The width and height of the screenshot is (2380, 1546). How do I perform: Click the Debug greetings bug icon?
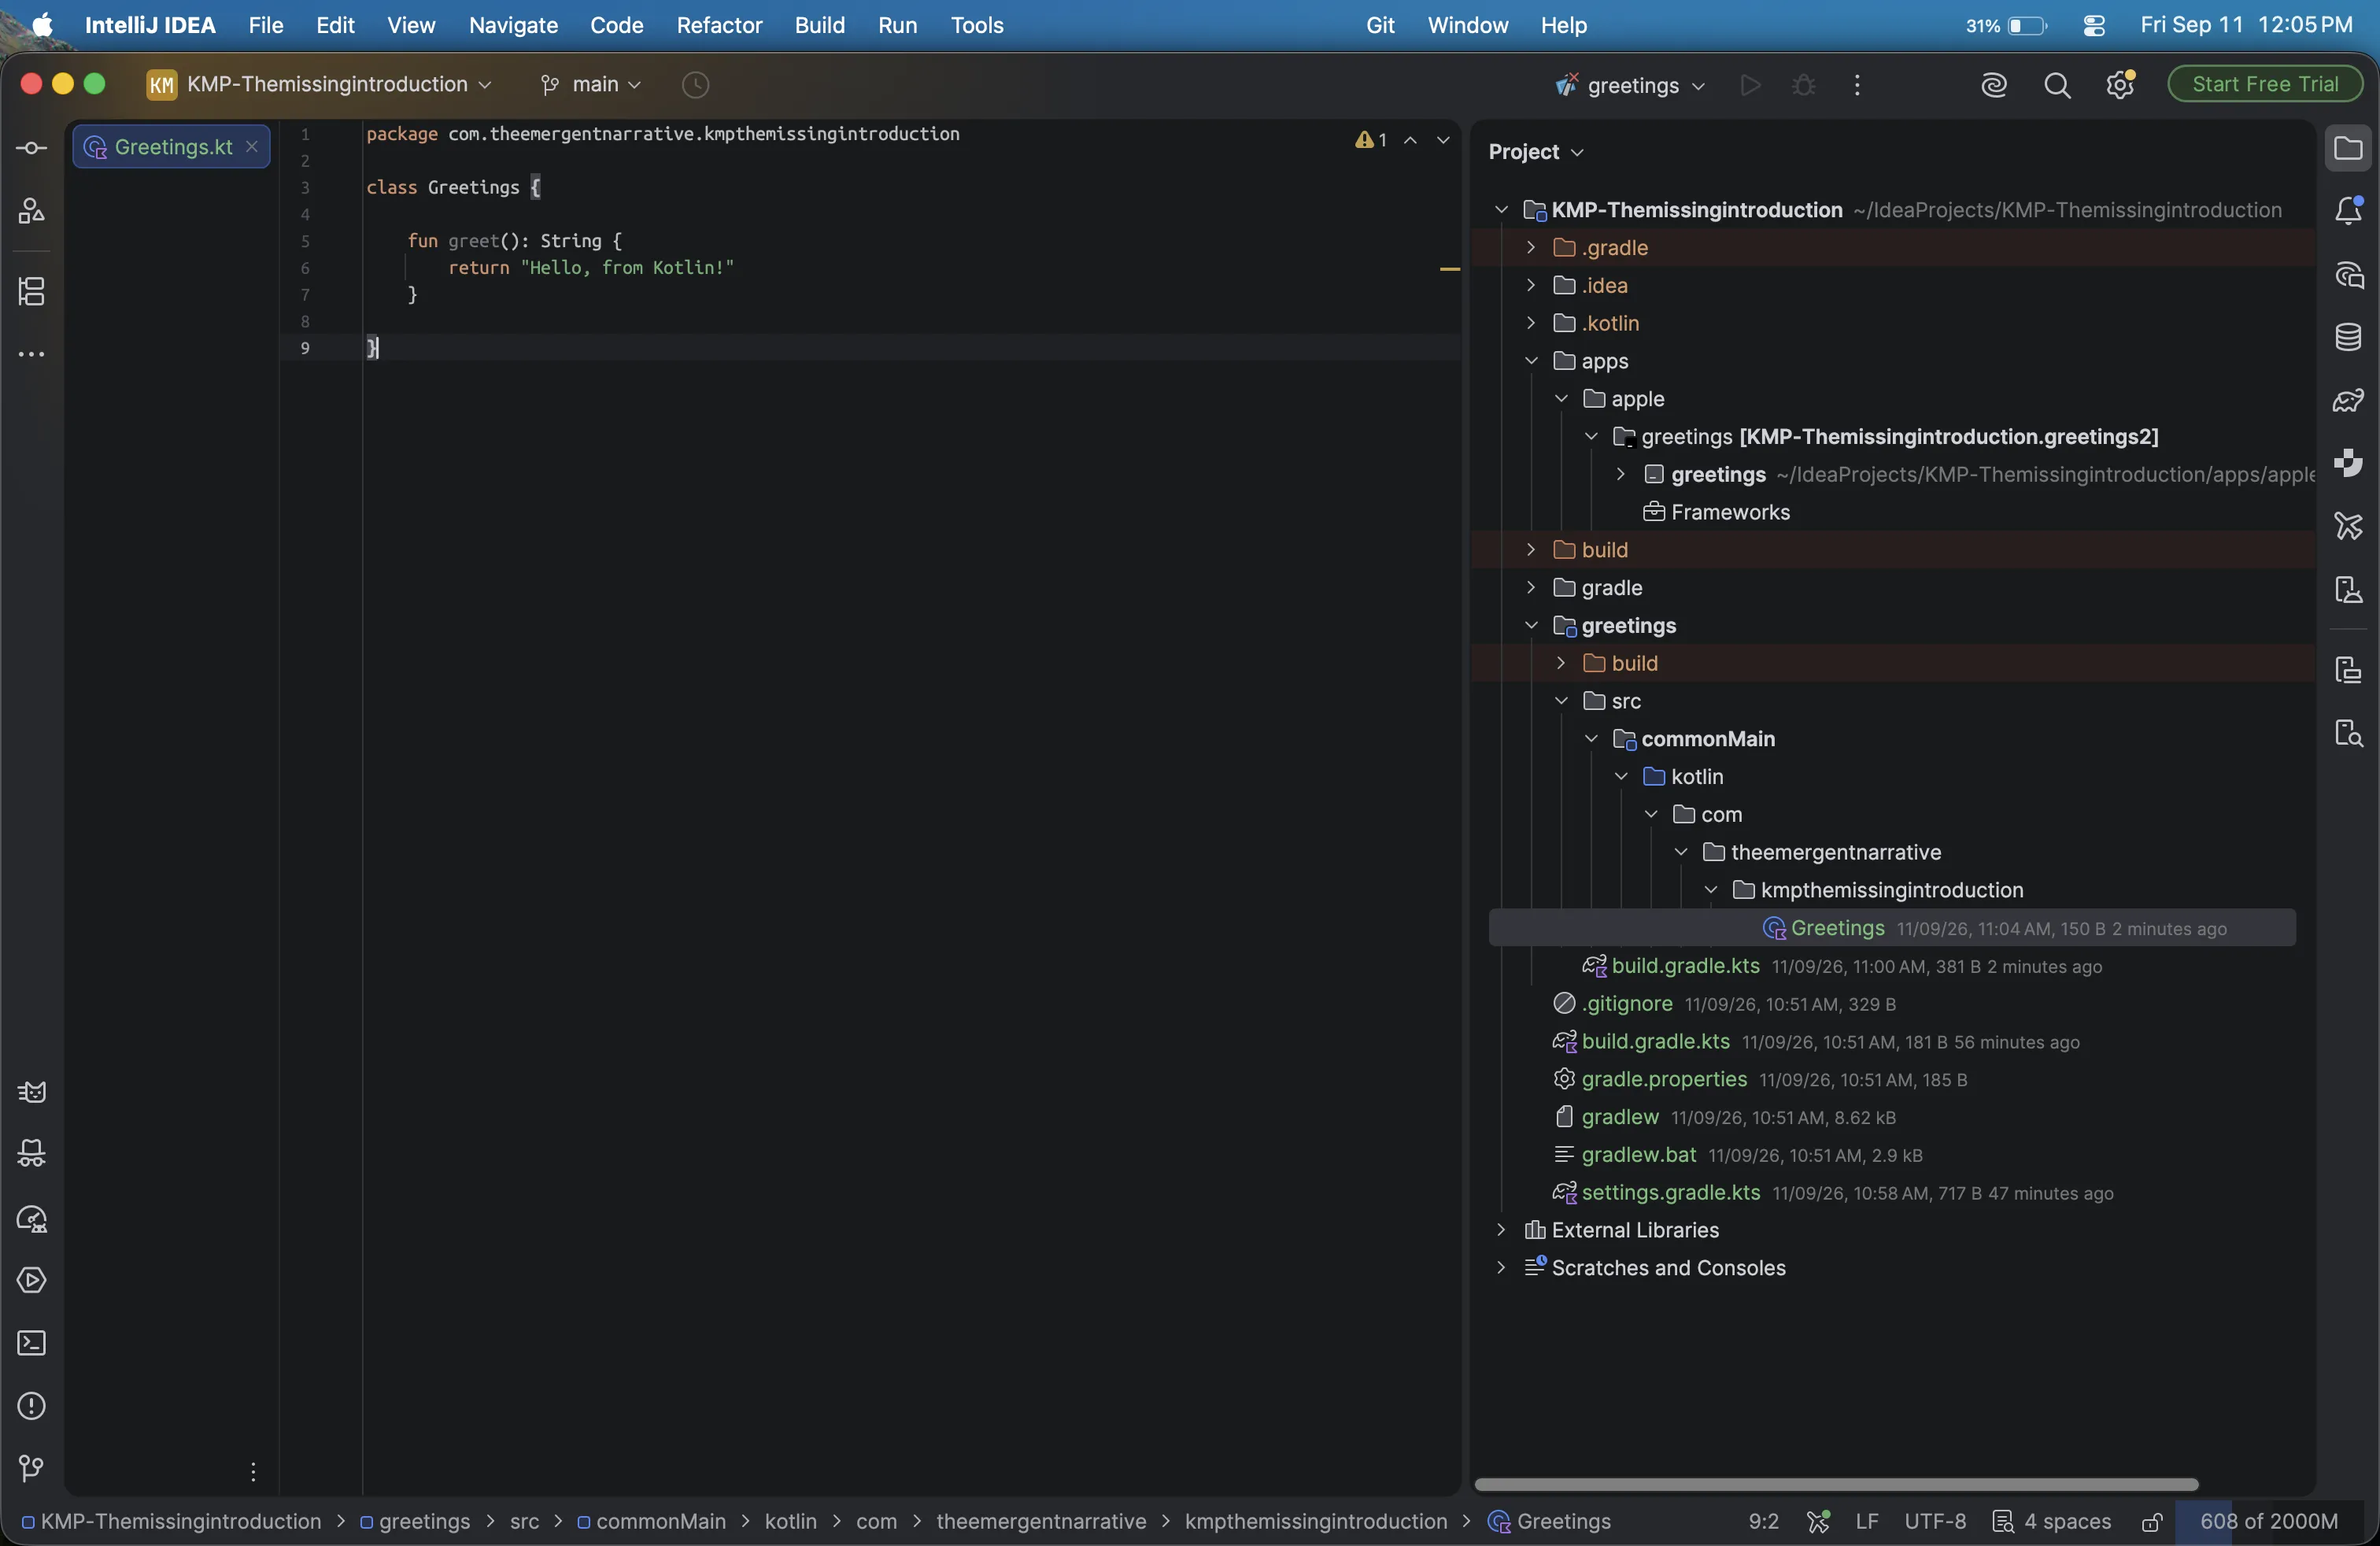1804,85
